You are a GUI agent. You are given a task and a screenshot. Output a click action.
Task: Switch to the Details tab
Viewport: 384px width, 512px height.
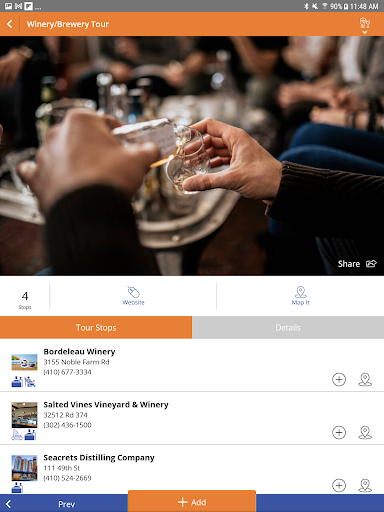[288, 327]
